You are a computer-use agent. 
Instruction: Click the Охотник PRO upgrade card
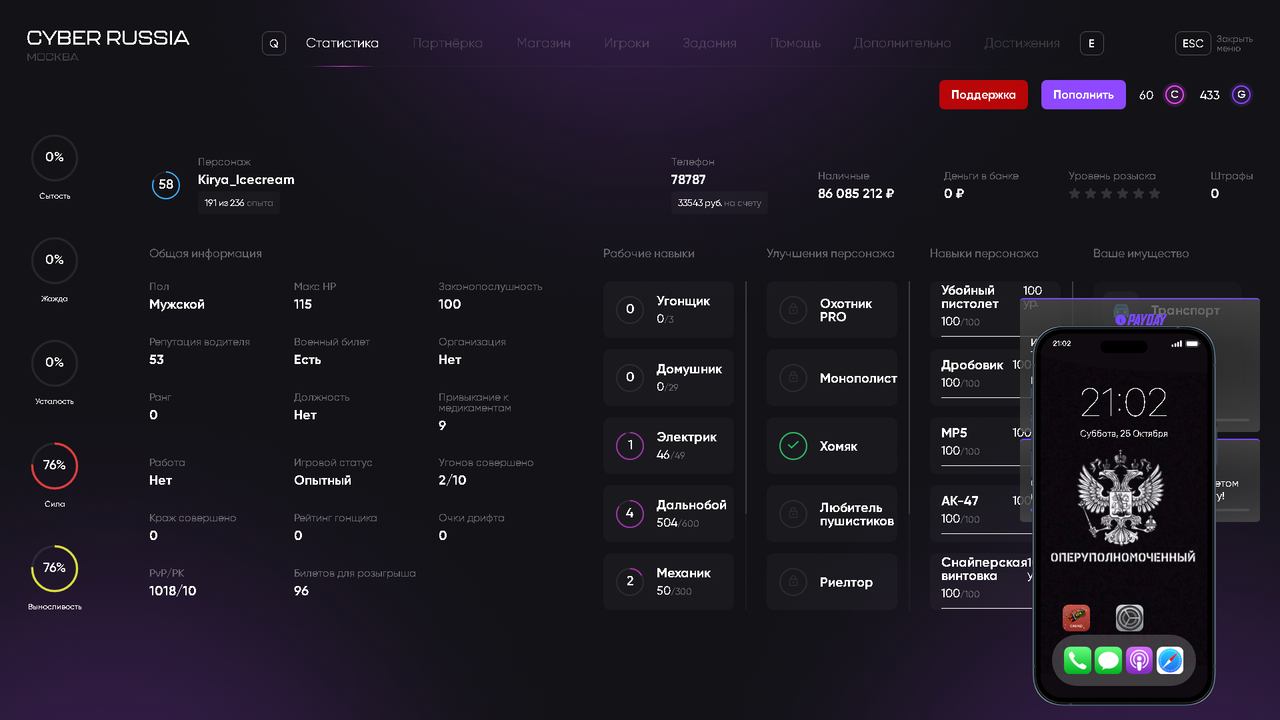pyautogui.click(x=832, y=310)
